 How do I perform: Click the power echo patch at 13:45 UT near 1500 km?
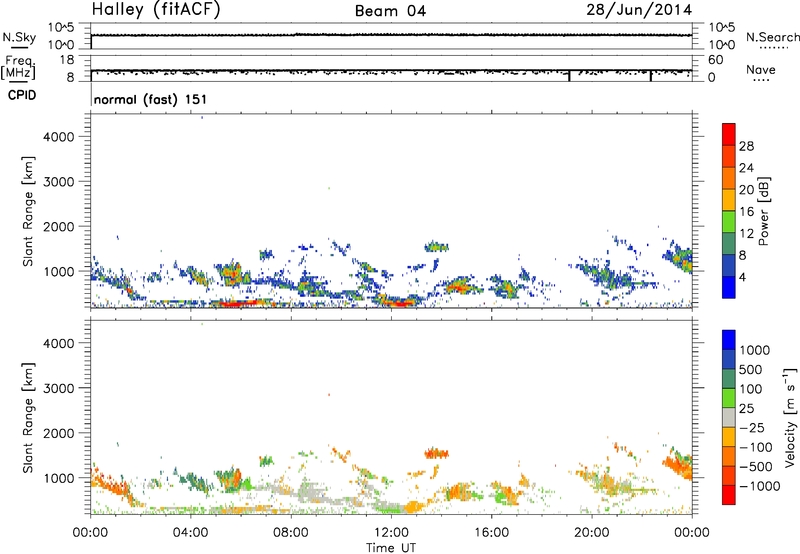tap(436, 247)
